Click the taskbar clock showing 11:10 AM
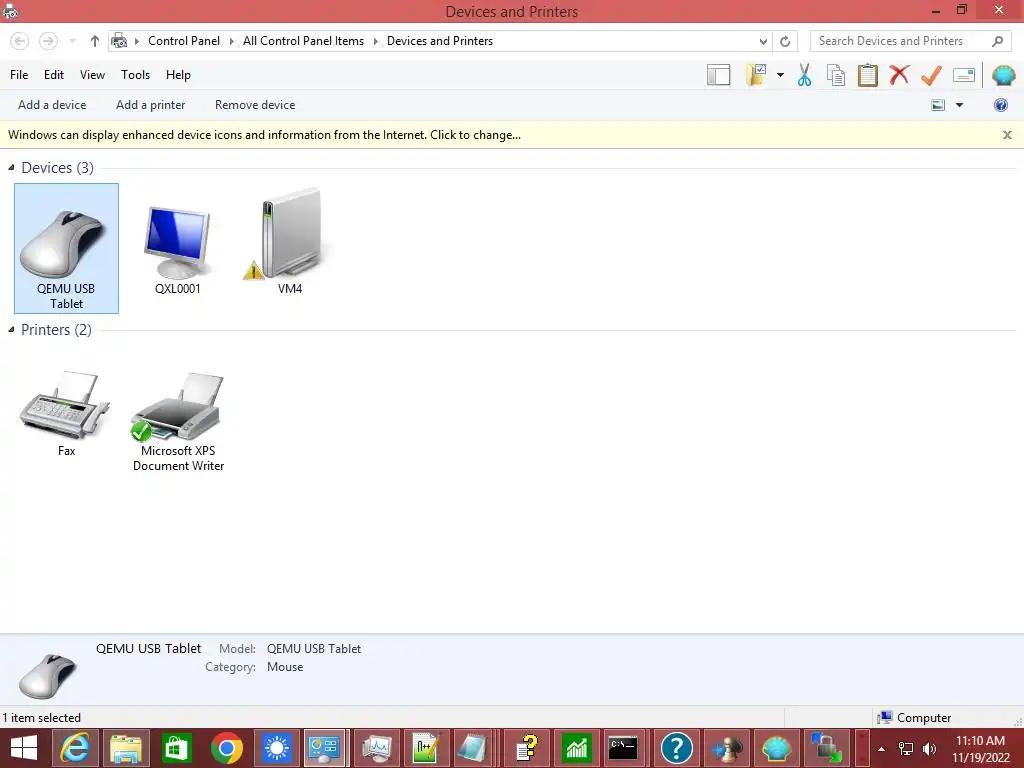Image resolution: width=1024 pixels, height=768 pixels. [x=980, y=748]
